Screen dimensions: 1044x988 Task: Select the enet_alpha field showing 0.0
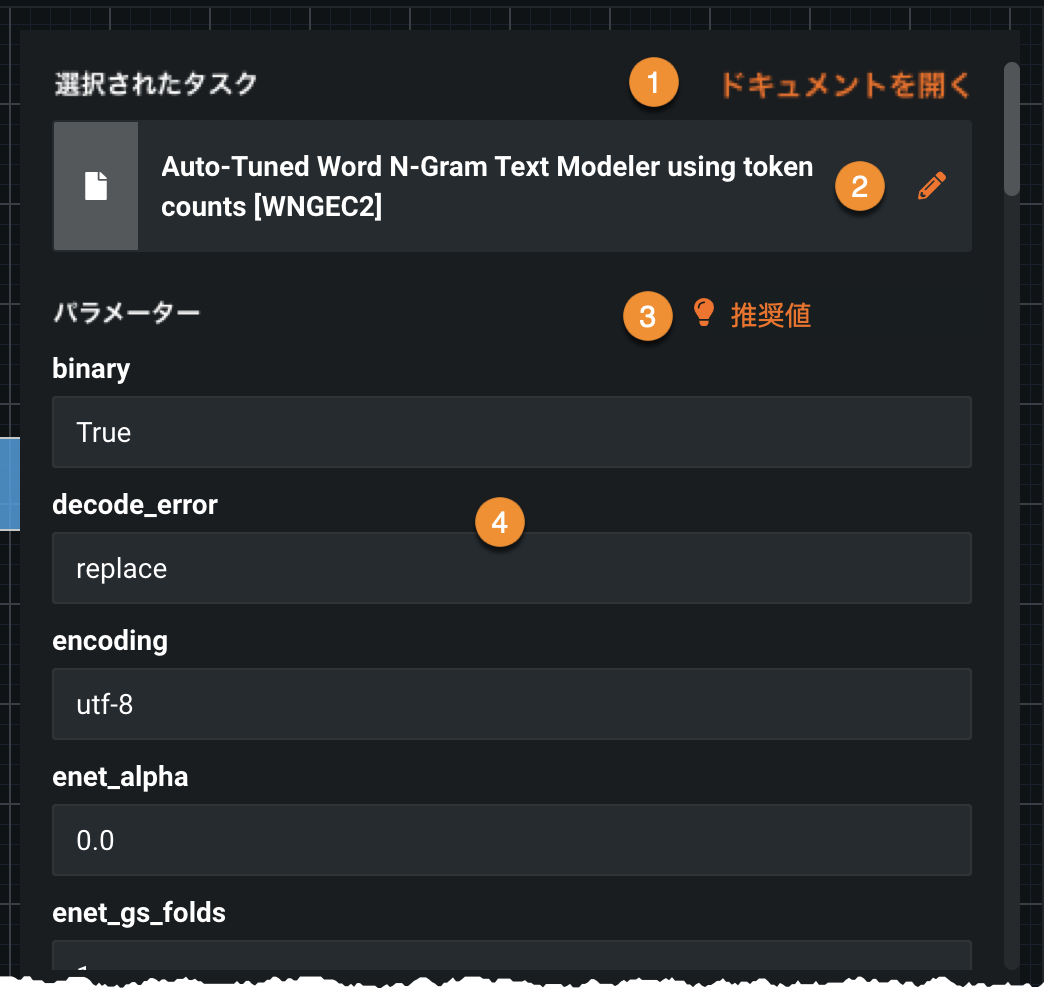pyautogui.click(x=511, y=840)
